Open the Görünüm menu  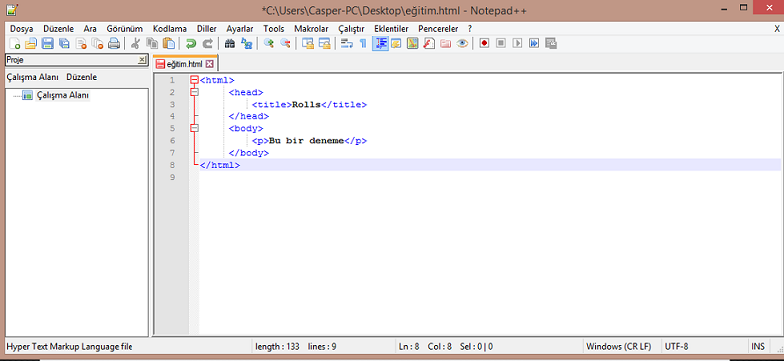point(124,28)
